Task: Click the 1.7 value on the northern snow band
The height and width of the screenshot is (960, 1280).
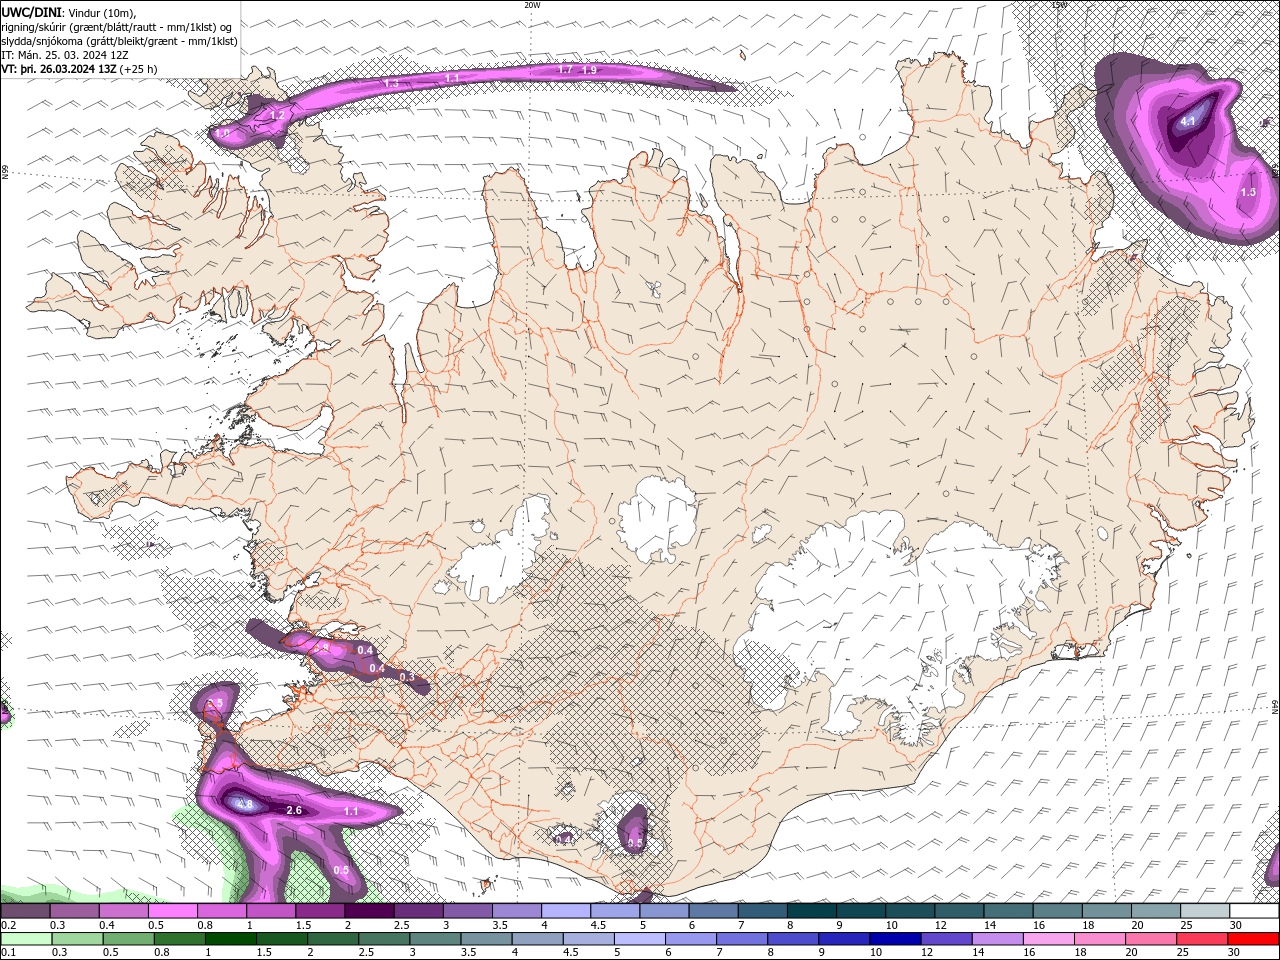Action: [565, 70]
